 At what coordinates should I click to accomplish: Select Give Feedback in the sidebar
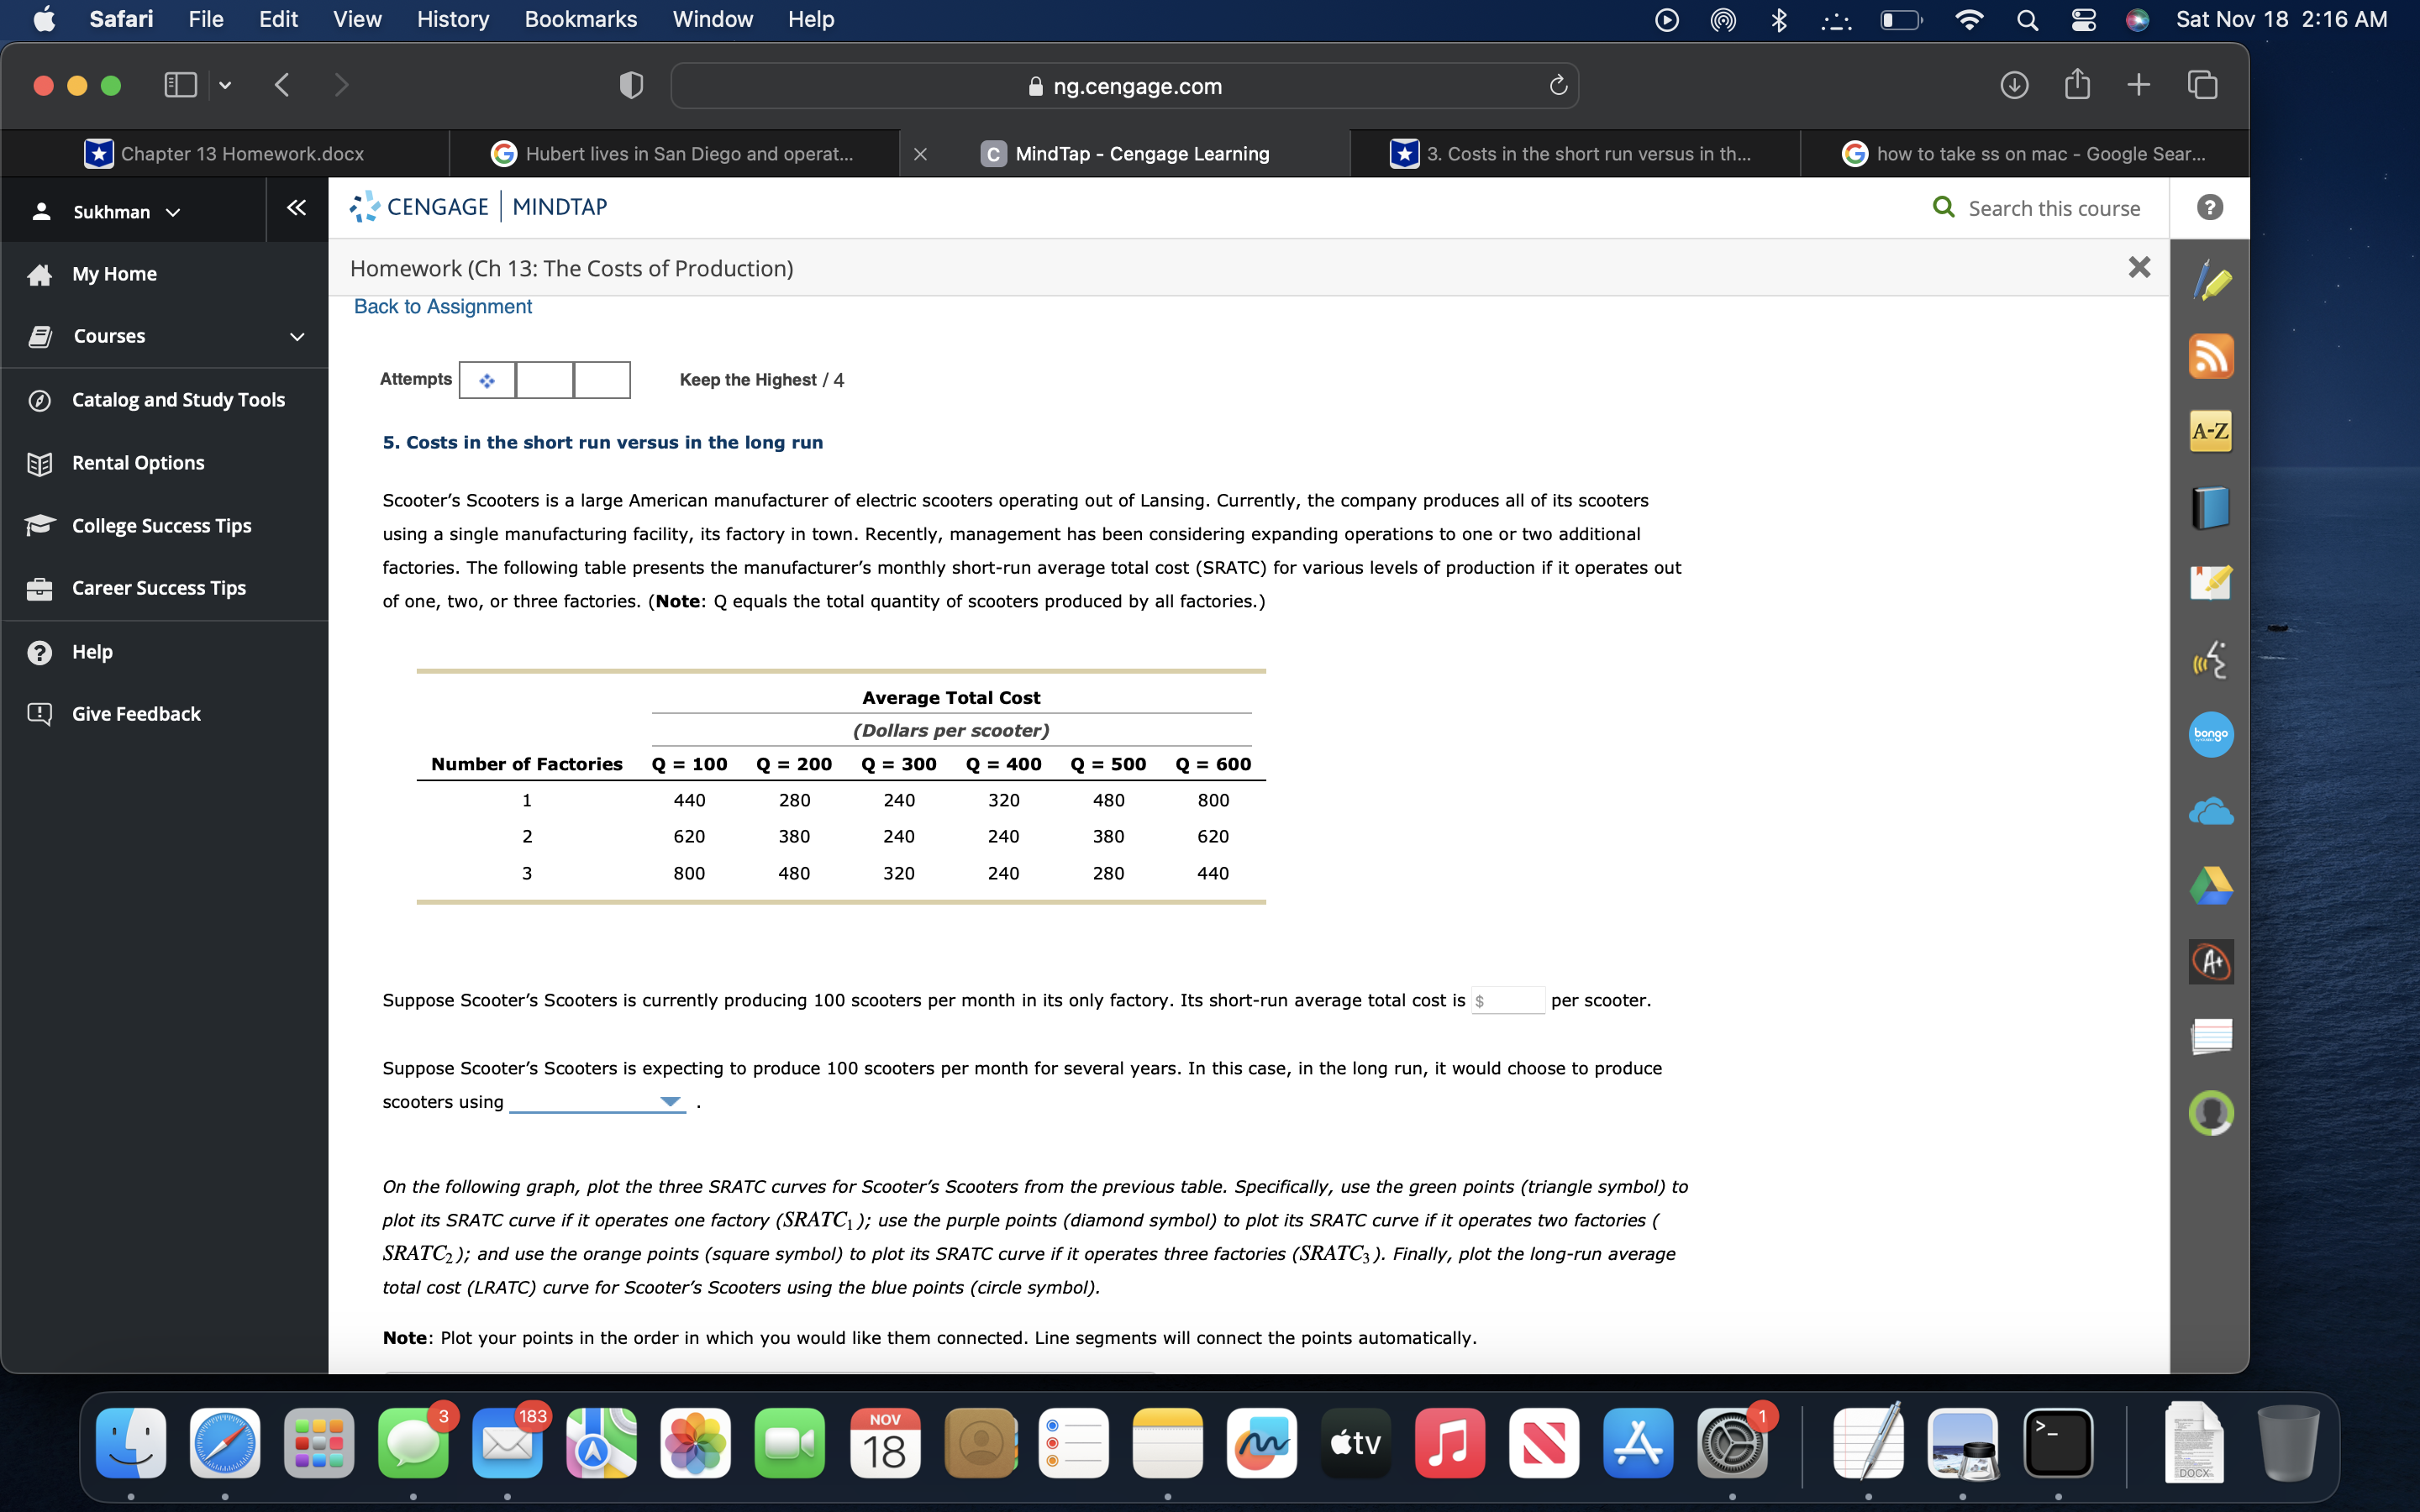[x=135, y=713]
